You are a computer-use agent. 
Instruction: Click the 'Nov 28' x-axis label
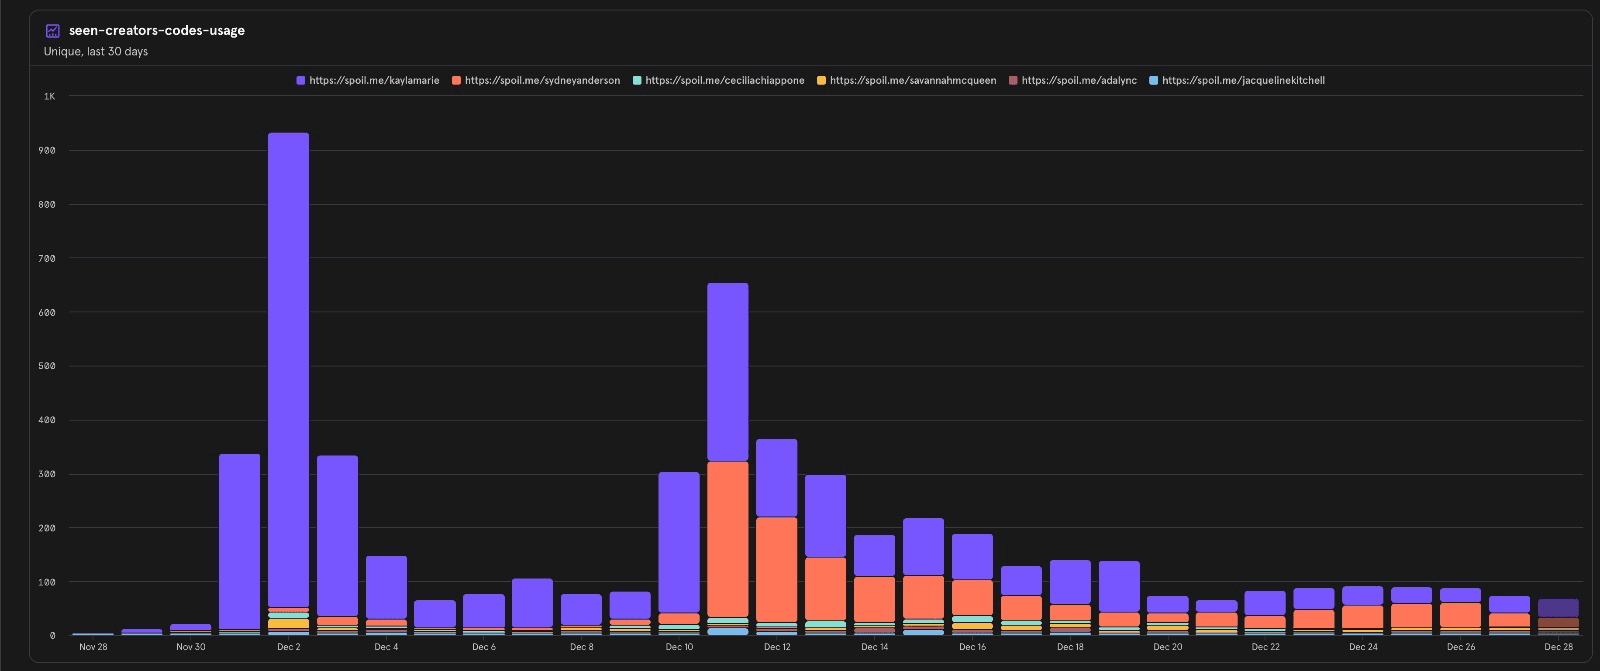tap(93, 647)
